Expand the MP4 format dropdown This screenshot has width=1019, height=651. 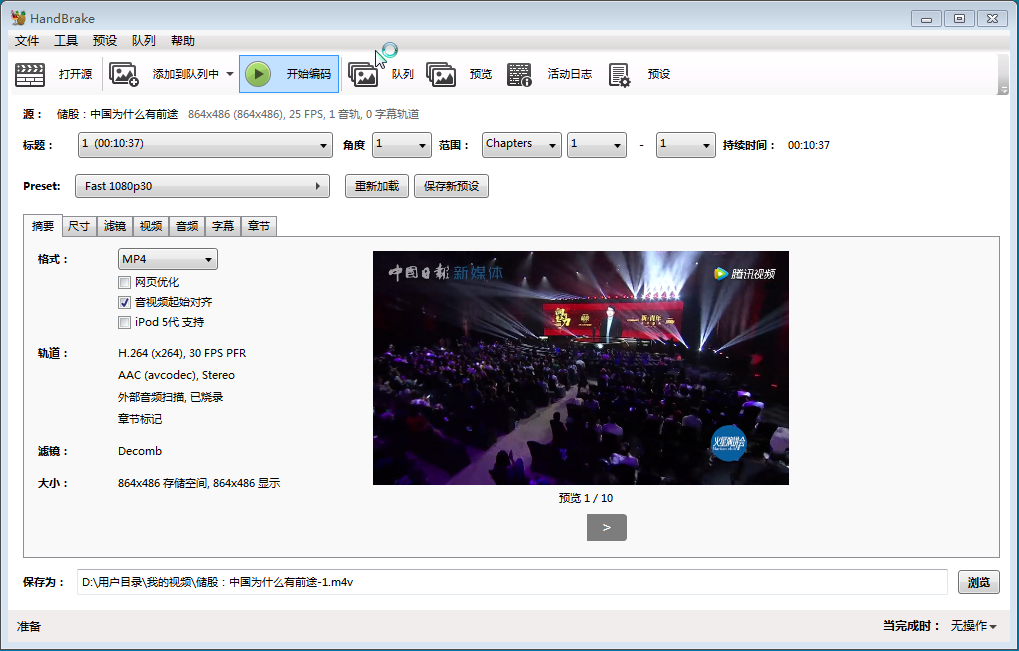167,260
